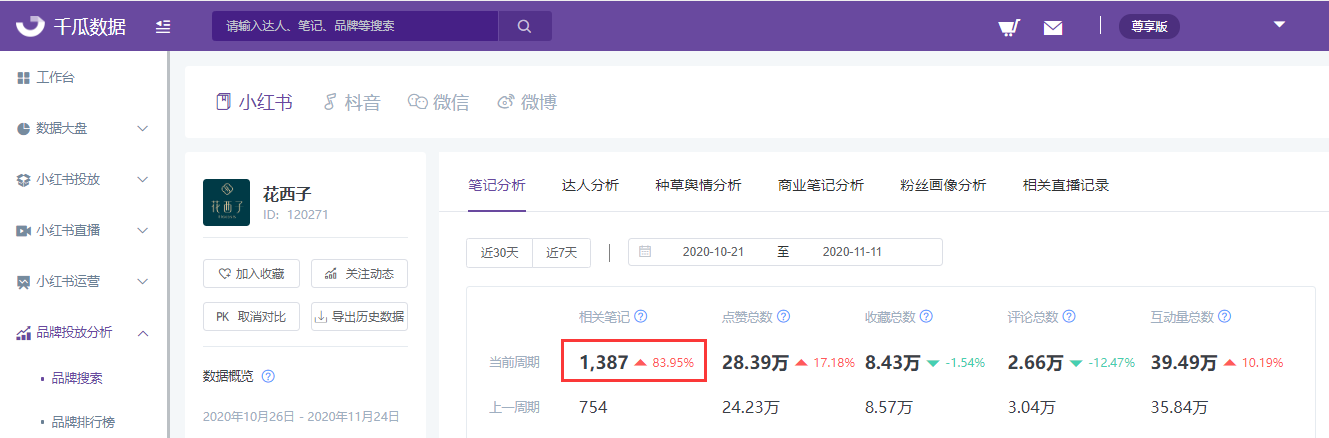Click the calendar icon in date picker
Screen dimensions: 1329x438
point(645,252)
